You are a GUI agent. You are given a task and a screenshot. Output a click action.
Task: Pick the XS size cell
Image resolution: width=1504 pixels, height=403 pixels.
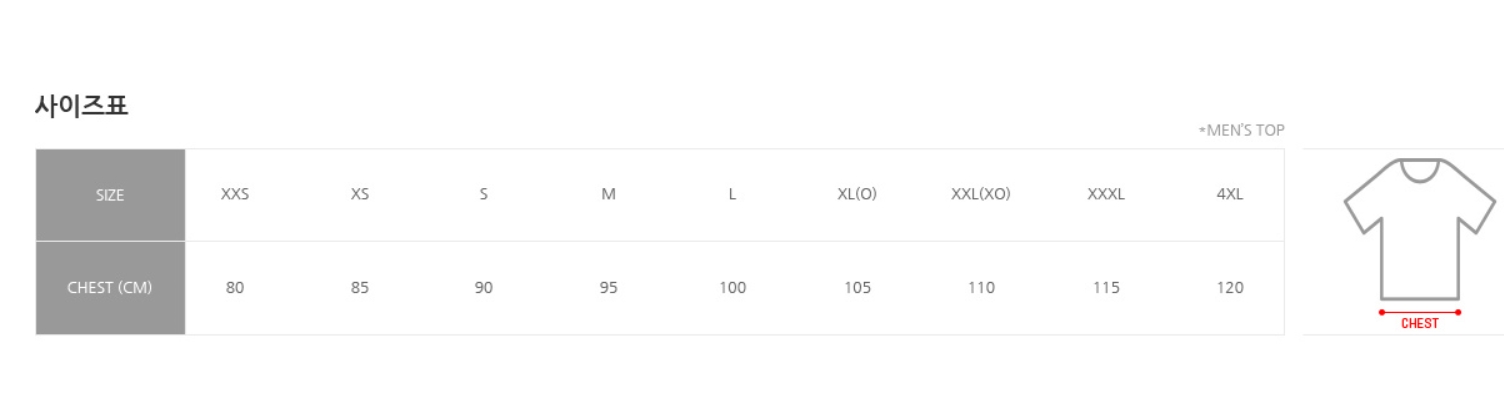coord(360,195)
